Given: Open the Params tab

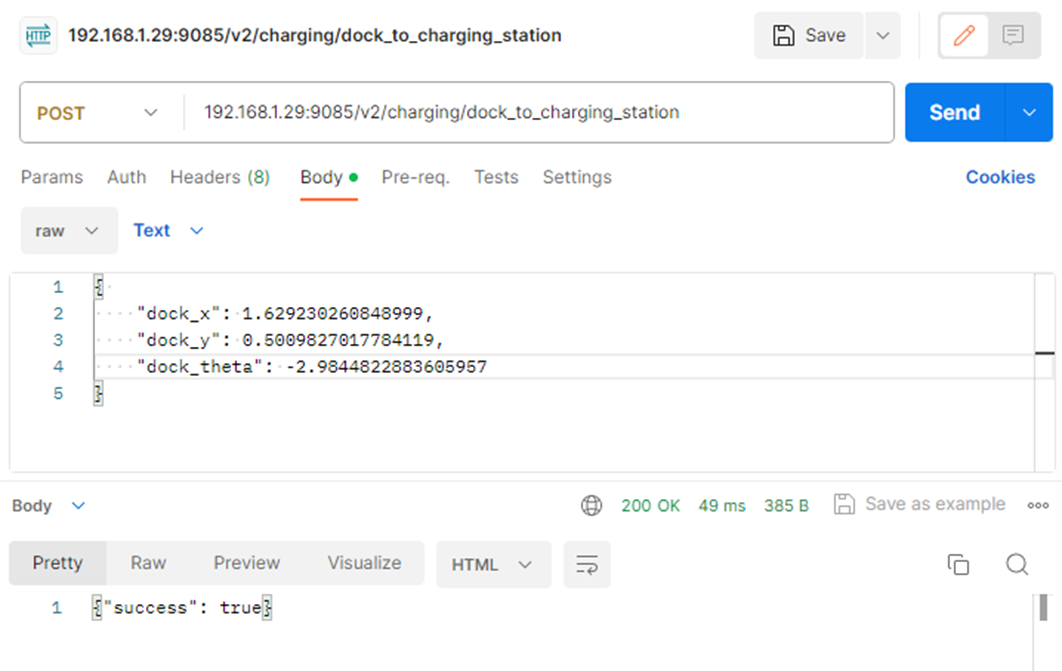Looking at the screenshot, I should point(52,177).
